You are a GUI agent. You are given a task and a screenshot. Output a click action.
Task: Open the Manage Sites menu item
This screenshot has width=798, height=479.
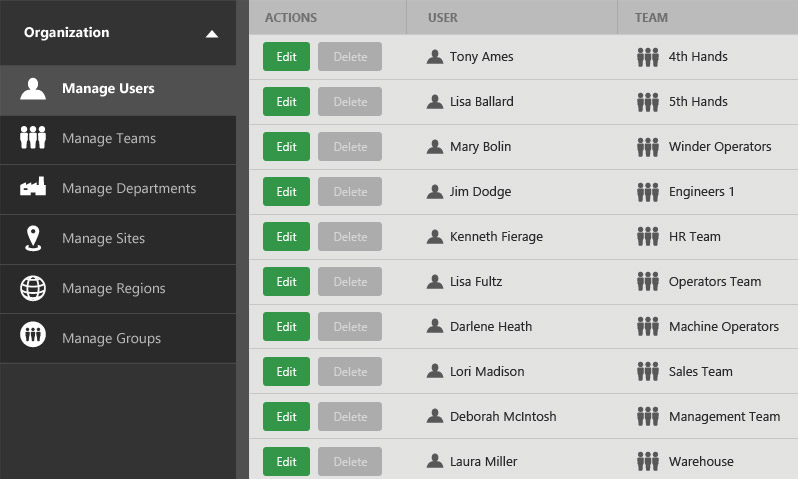click(x=103, y=238)
